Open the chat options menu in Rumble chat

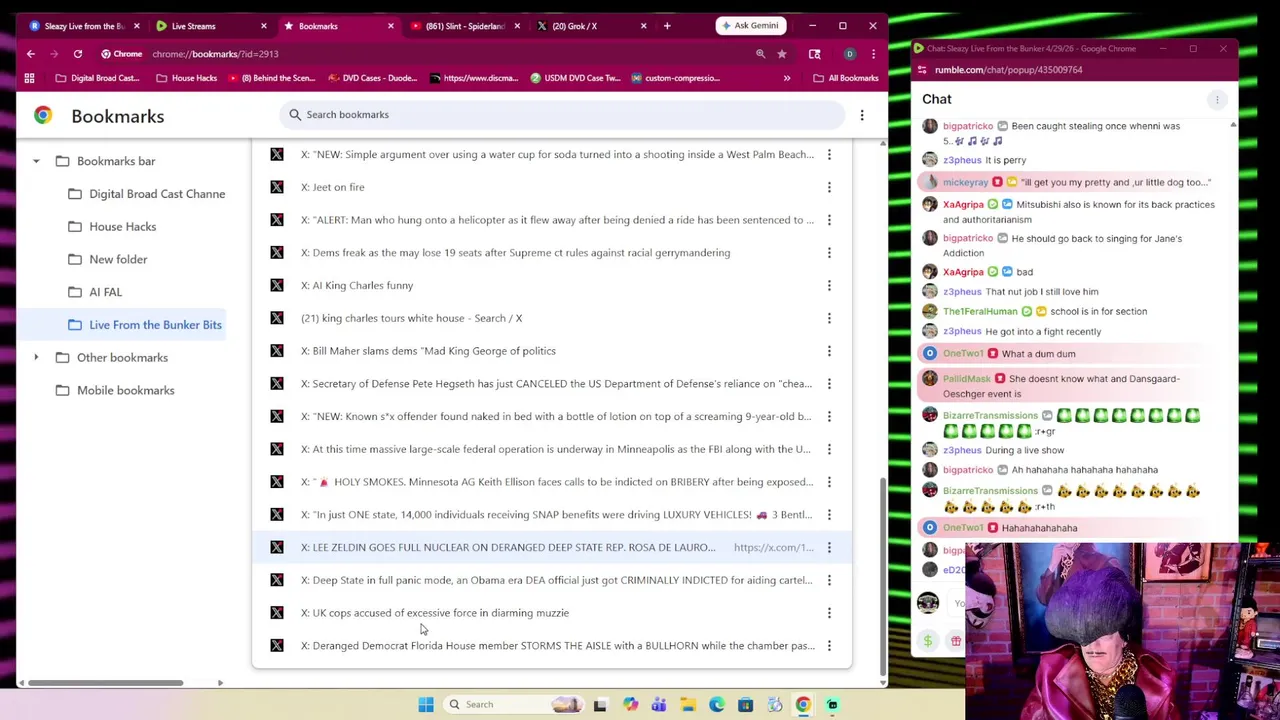pos(1217,99)
